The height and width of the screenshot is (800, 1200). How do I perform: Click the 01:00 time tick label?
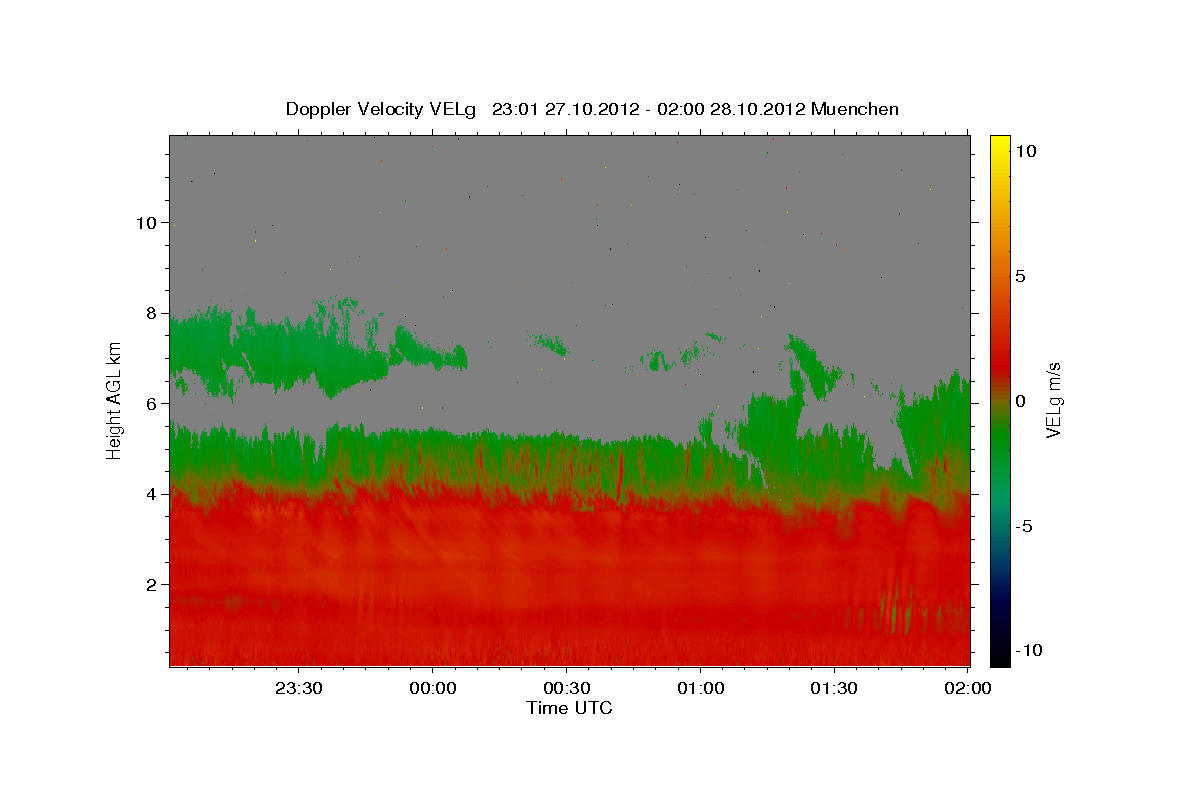700,688
